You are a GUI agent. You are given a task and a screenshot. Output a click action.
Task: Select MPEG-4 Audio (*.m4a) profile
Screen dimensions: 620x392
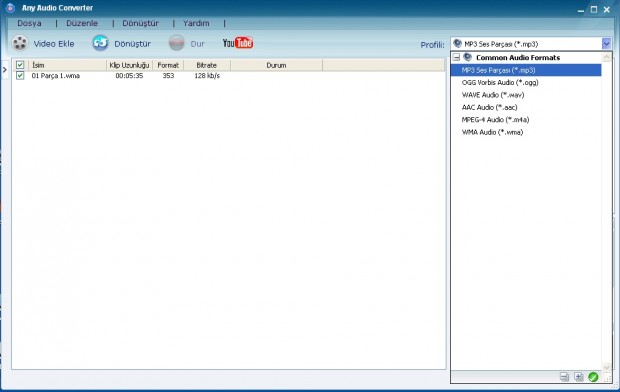tap(526, 119)
